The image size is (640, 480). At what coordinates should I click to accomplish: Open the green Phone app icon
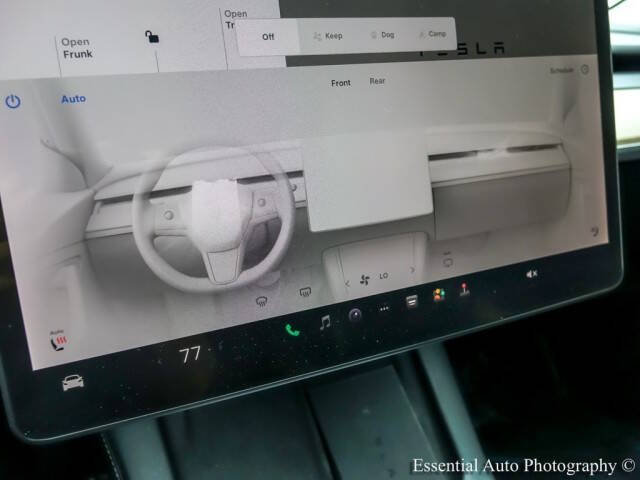pyautogui.click(x=292, y=330)
